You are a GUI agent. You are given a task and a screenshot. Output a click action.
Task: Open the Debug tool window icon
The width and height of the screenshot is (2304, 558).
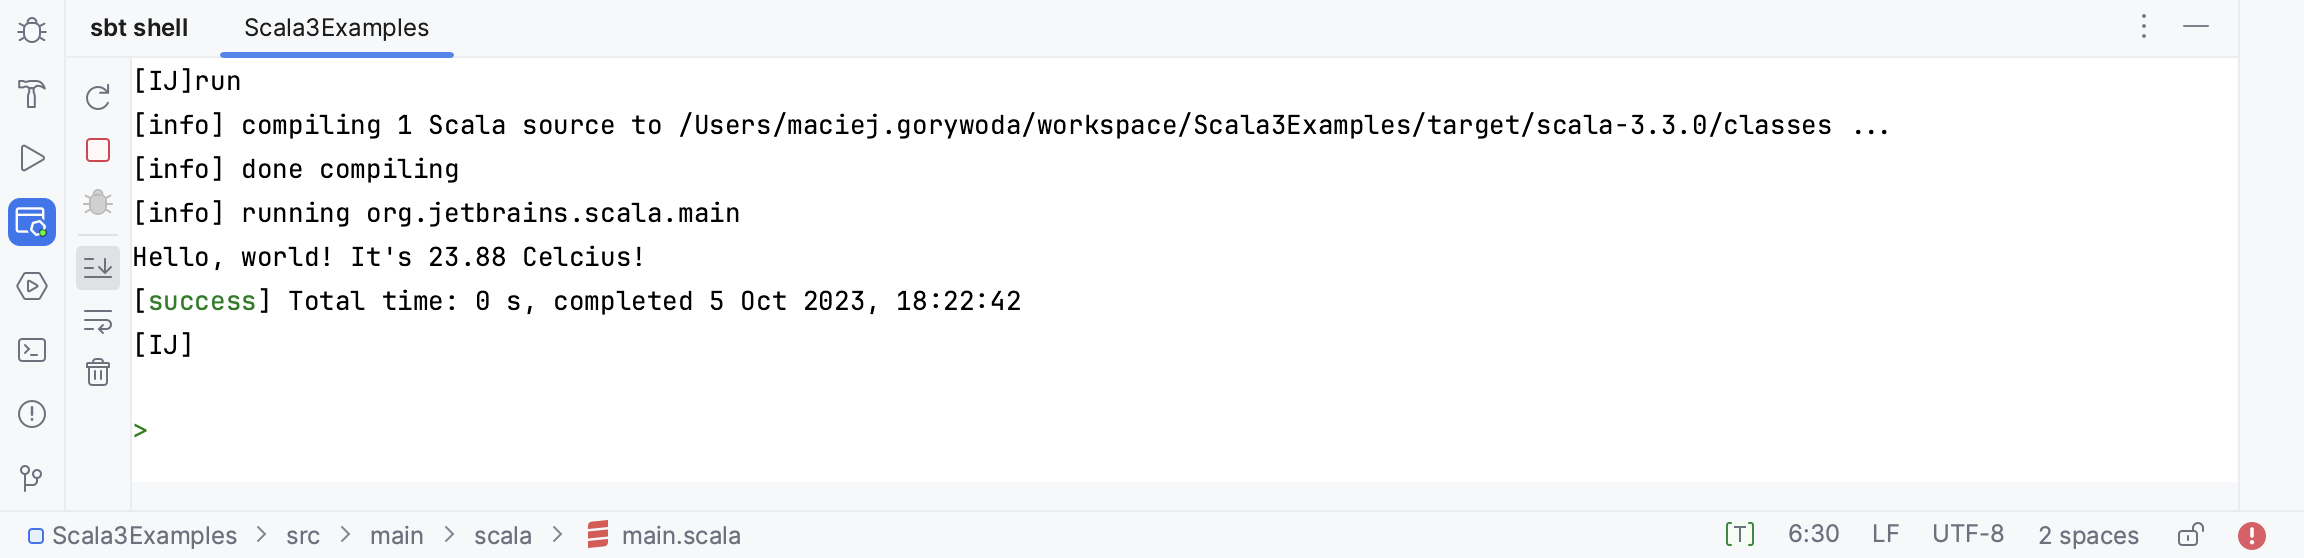32,31
